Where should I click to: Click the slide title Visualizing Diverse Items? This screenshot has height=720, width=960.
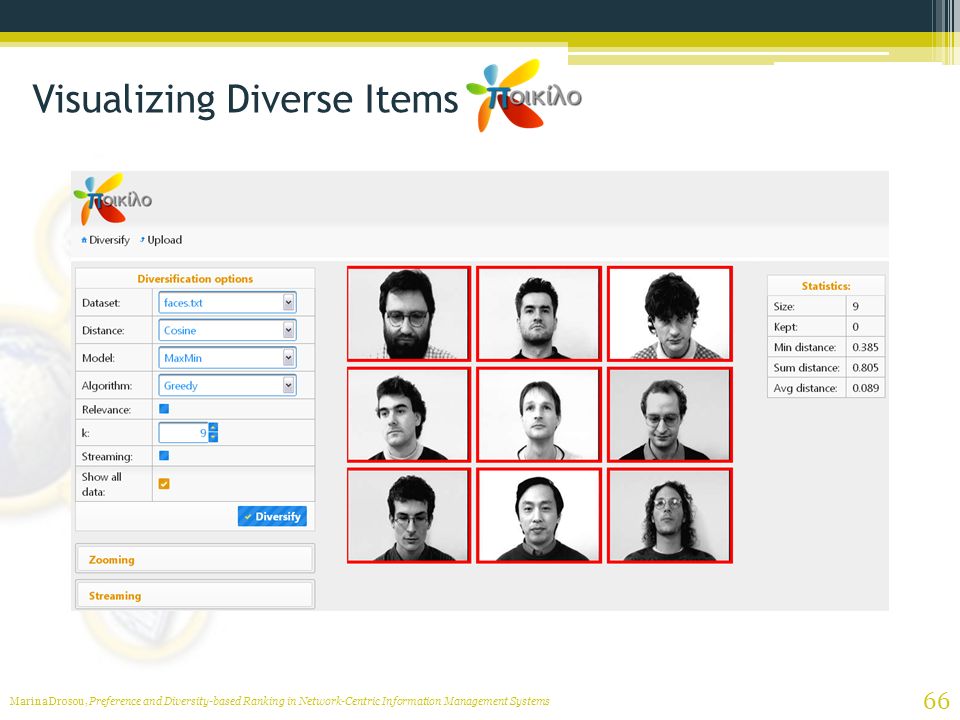(x=245, y=99)
